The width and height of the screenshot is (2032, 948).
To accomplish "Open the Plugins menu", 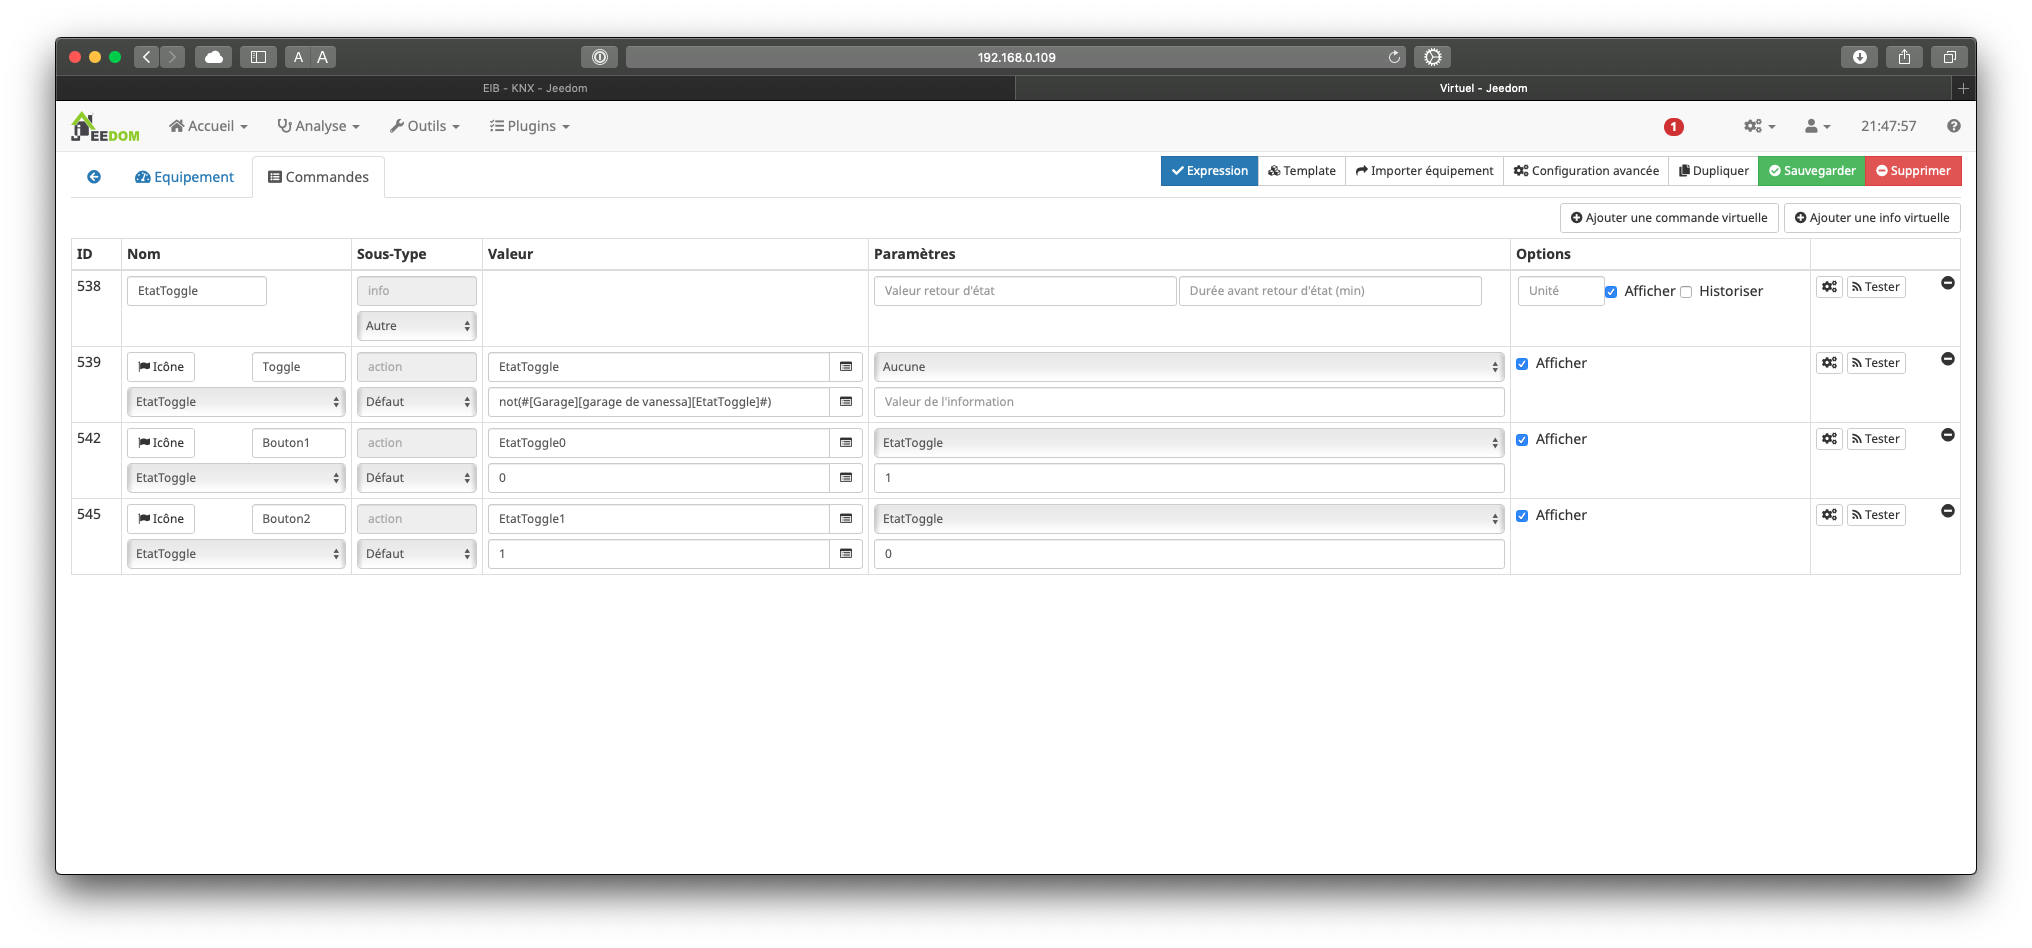I will tap(529, 126).
